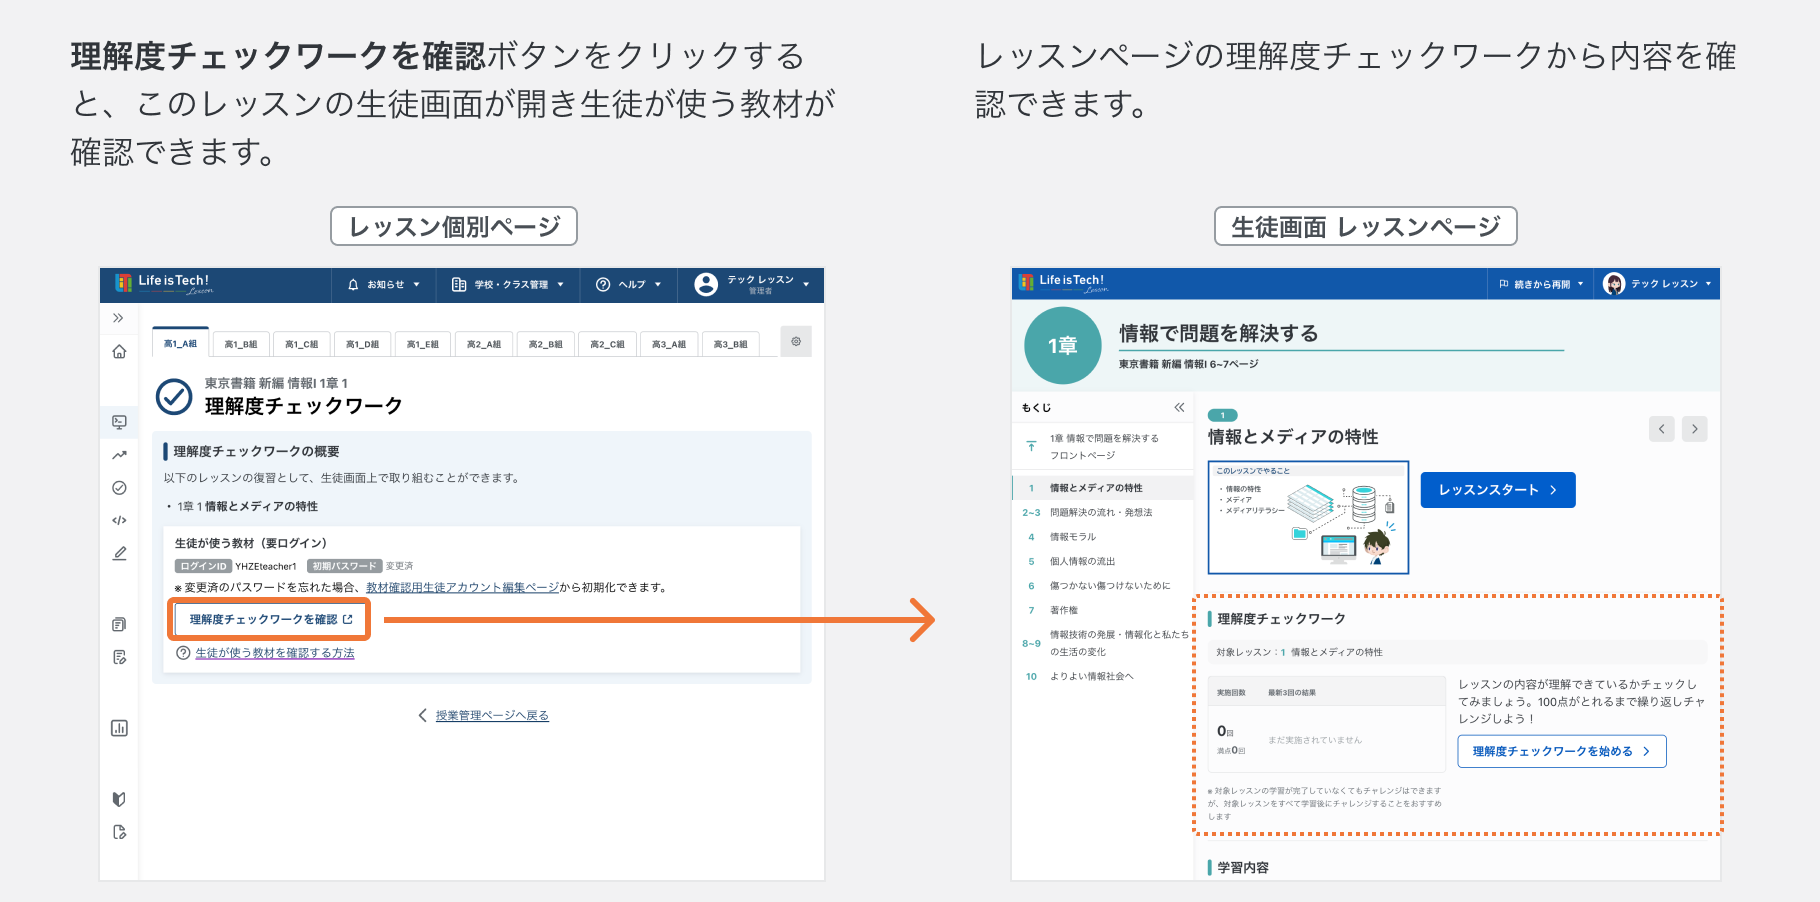Image resolution: width=1820 pixels, height=902 pixels.
Task: Open the お知らせ dropdown menu
Action: (384, 285)
